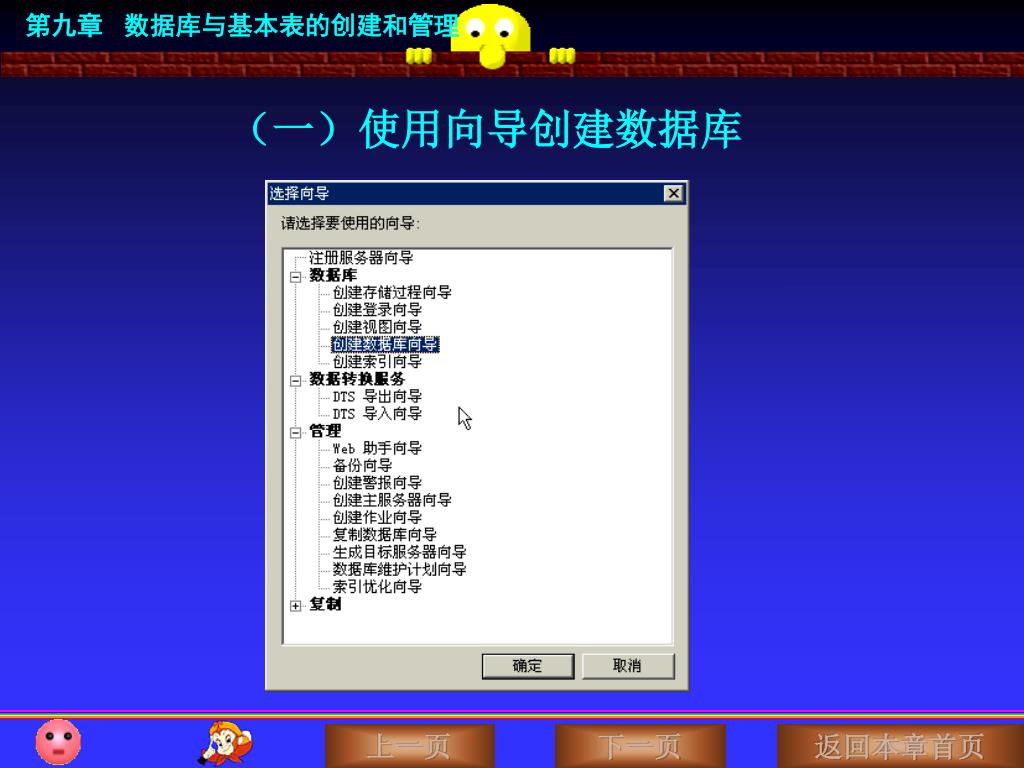Select 创建警报向导 item

(377, 483)
